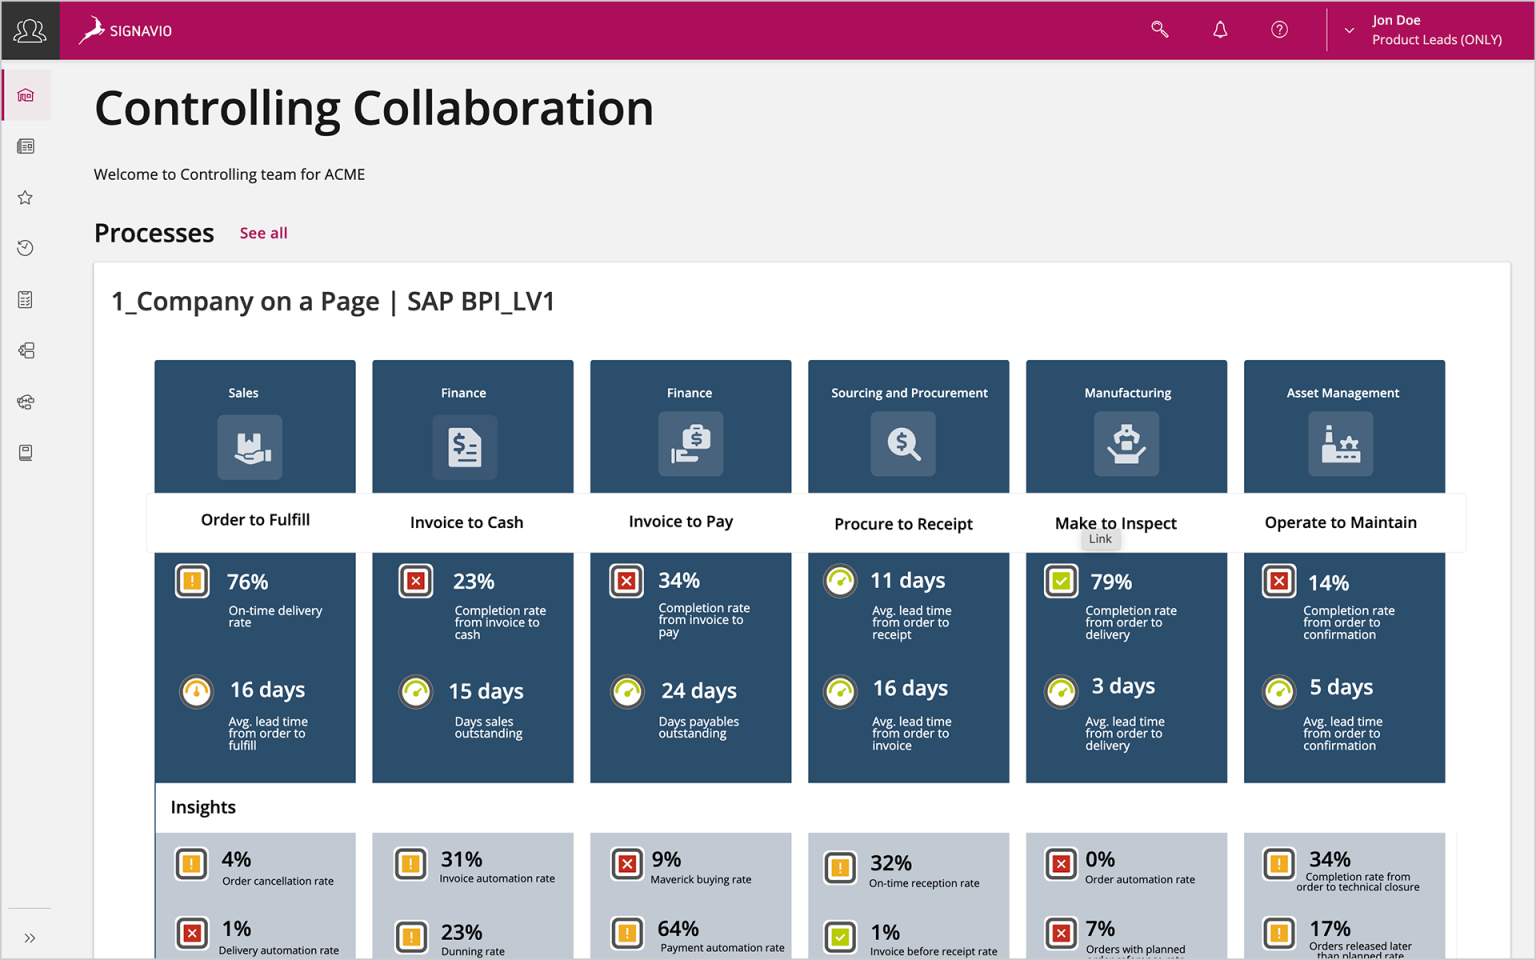
Task: Open the Home icon in the sidebar
Action: (x=27, y=95)
